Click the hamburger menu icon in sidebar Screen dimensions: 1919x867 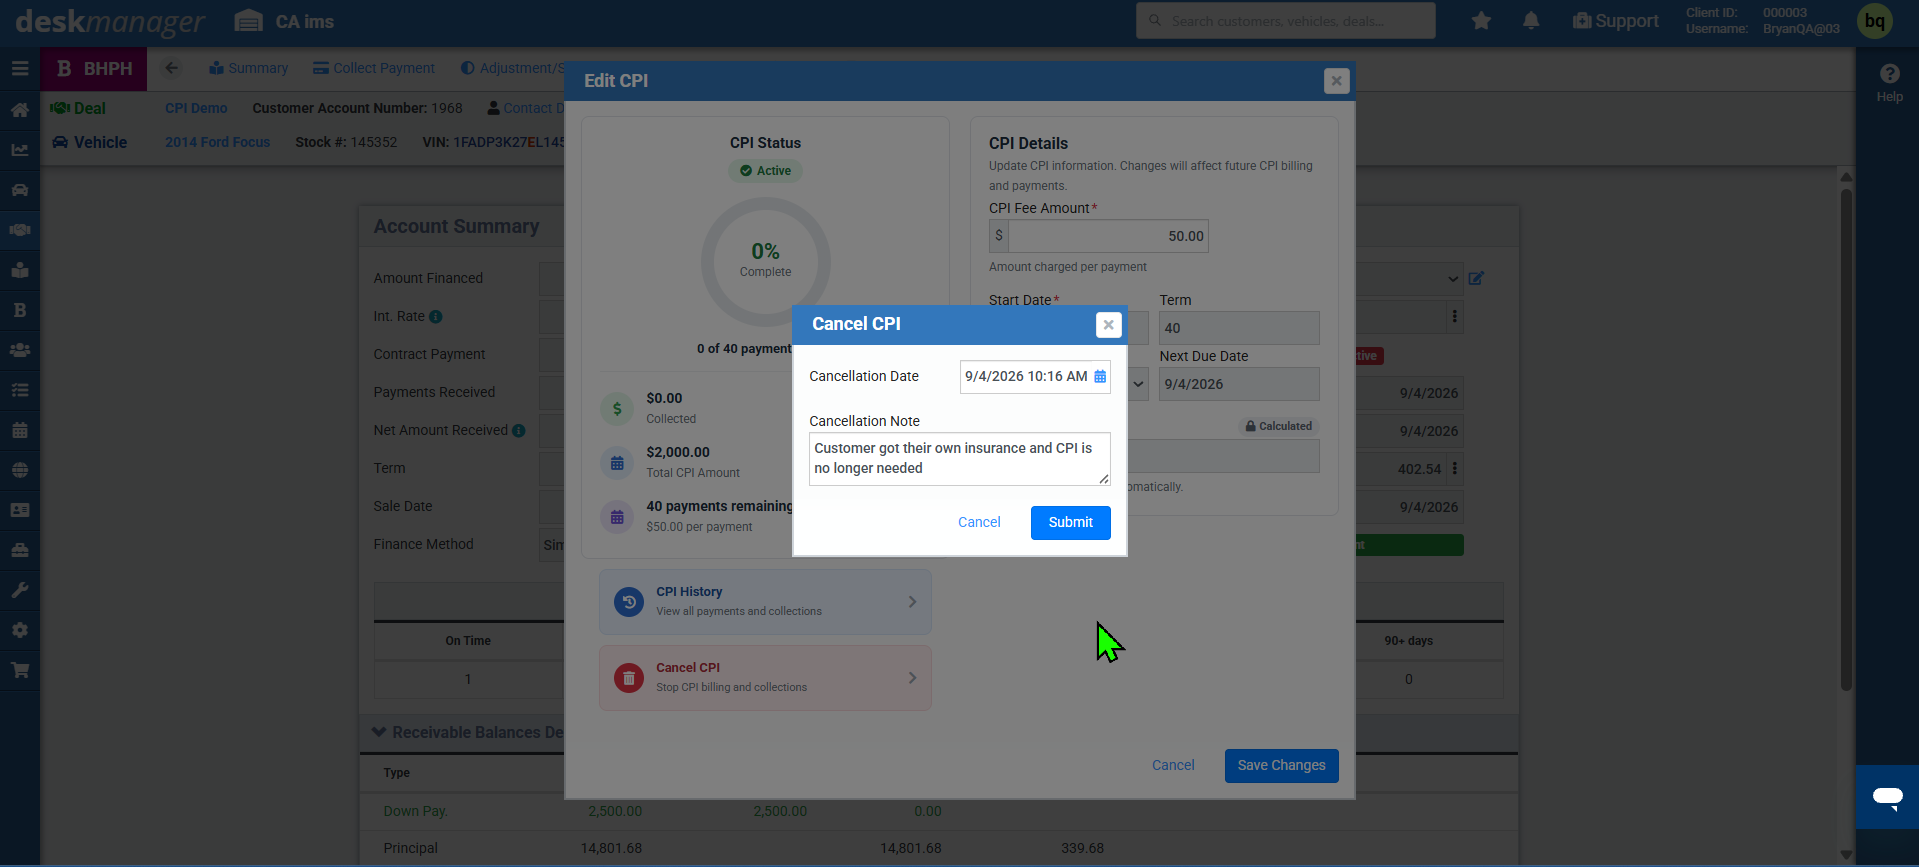tap(20, 69)
